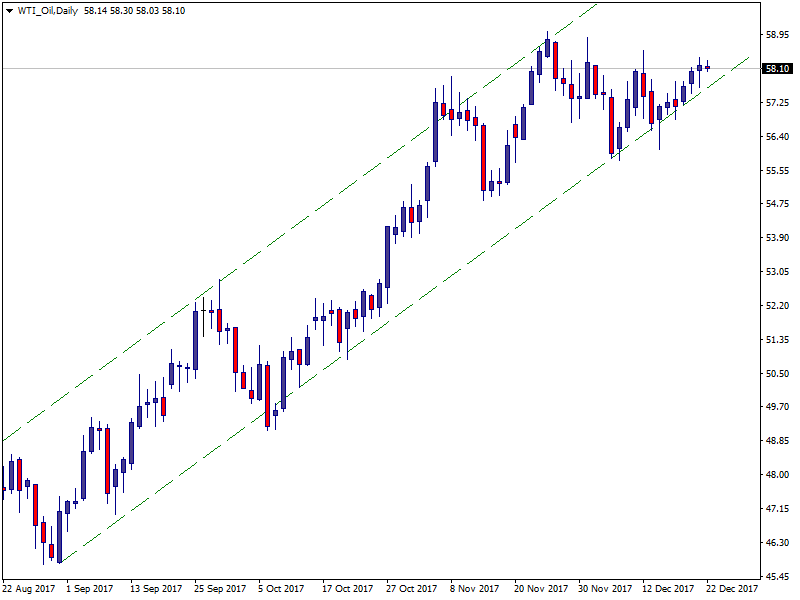Screen dimensions: 800x600
Task: Click the 27 Oct 2017 date label
Action: click(x=412, y=589)
